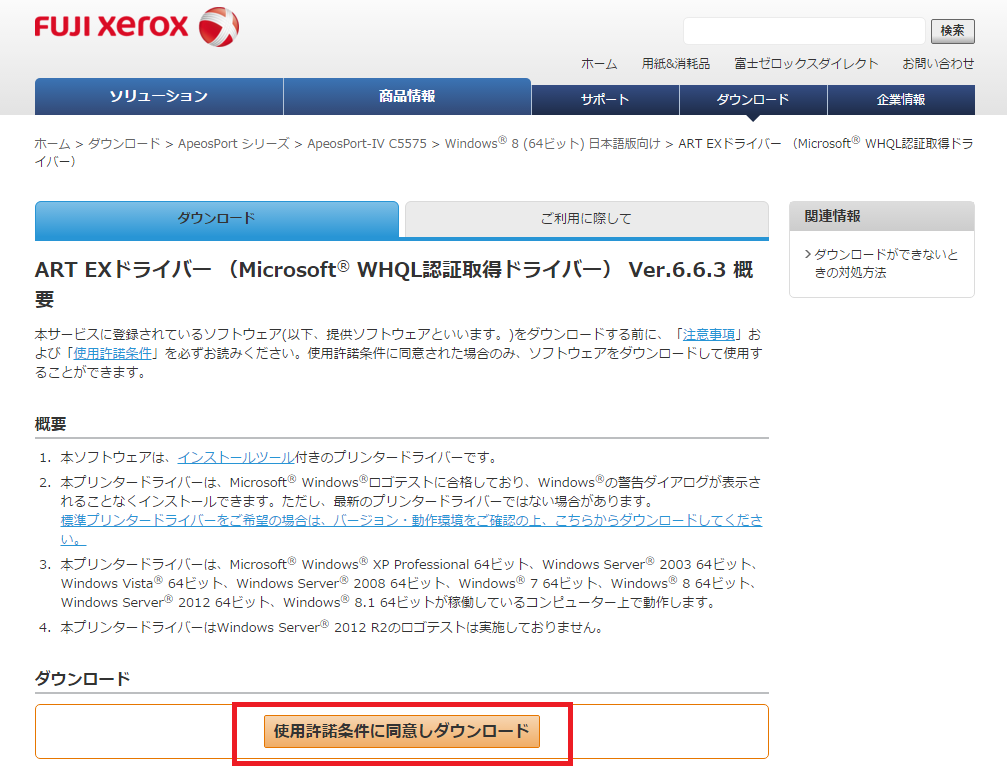1007x773 pixels.
Task: Open ダウンロード navigation tab
Action: point(753,100)
